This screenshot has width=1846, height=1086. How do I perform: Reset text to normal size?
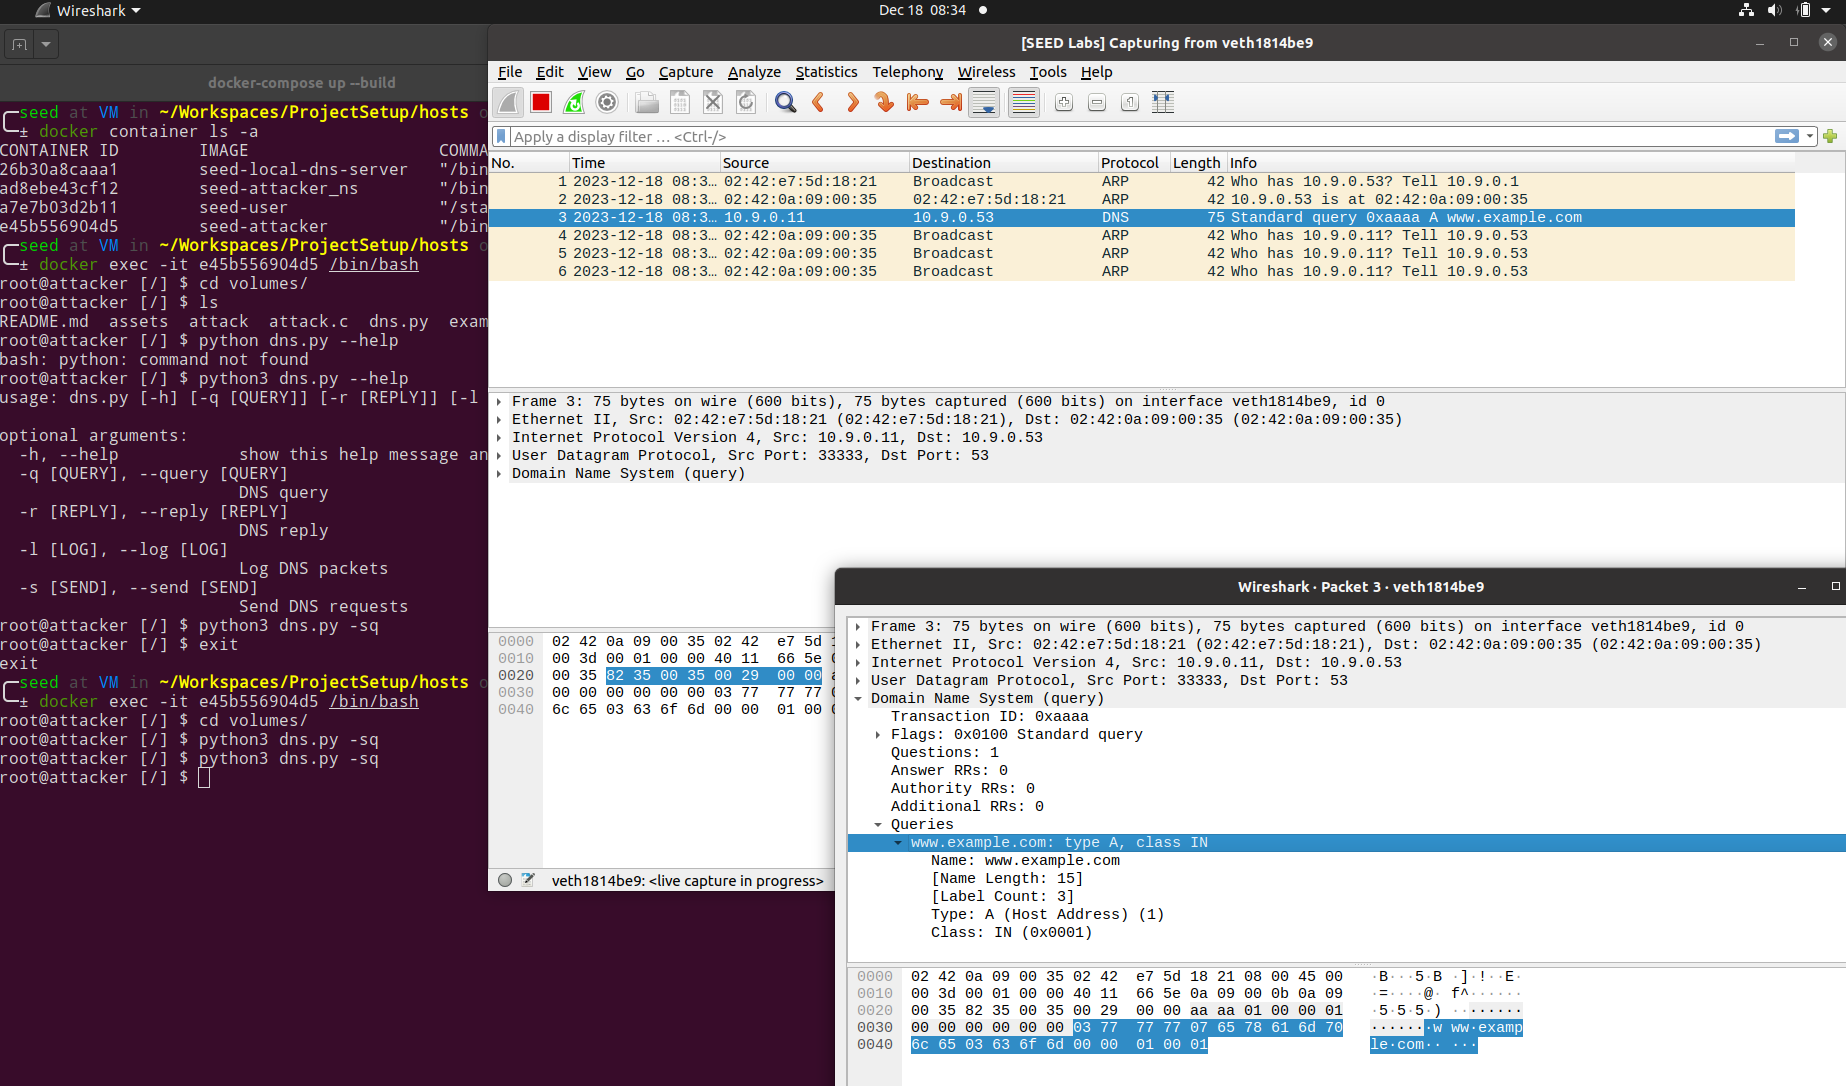point(1130,102)
